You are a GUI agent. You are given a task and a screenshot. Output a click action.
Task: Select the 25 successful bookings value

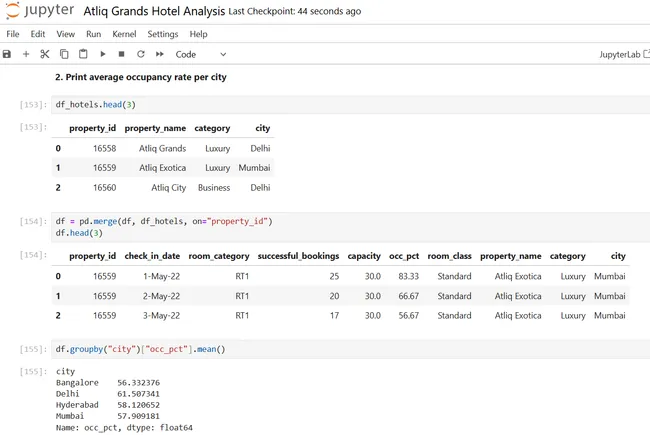pos(334,276)
